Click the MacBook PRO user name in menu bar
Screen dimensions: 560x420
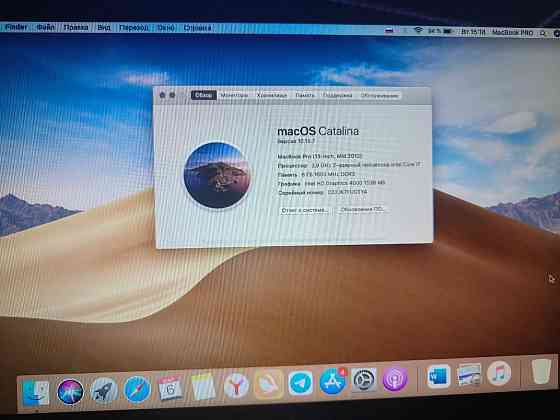tap(512, 32)
